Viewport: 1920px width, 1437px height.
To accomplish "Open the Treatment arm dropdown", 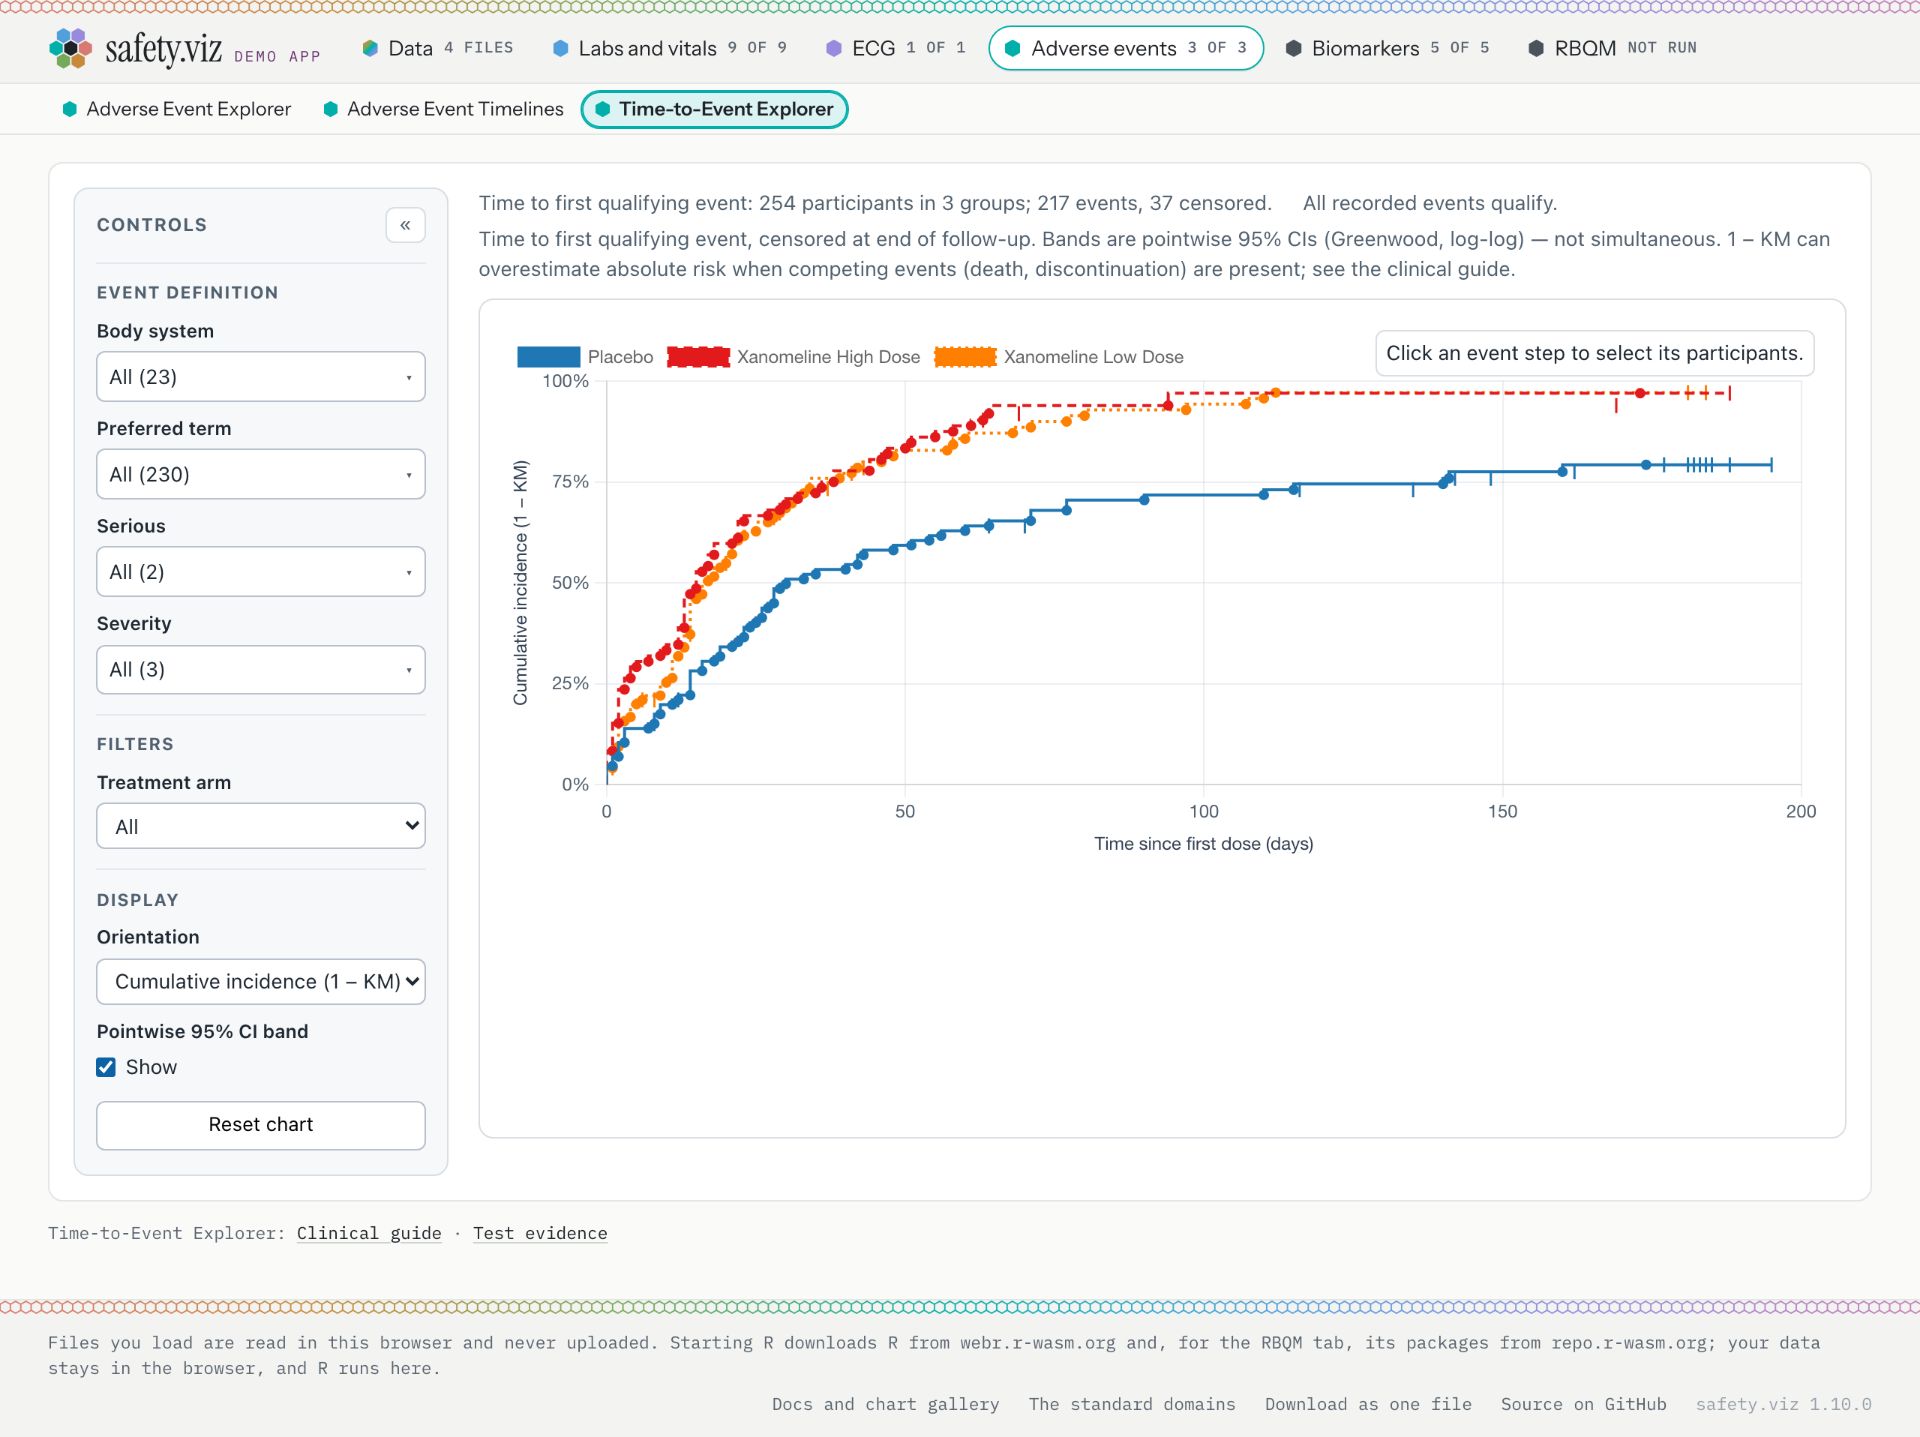I will [261, 826].
